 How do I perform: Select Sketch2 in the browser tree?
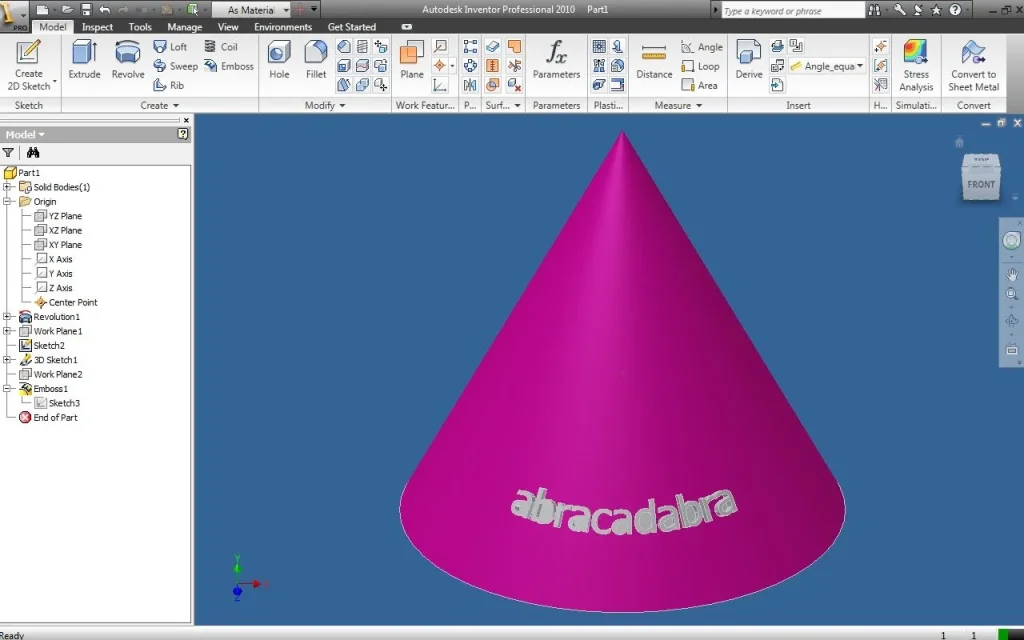click(42, 345)
